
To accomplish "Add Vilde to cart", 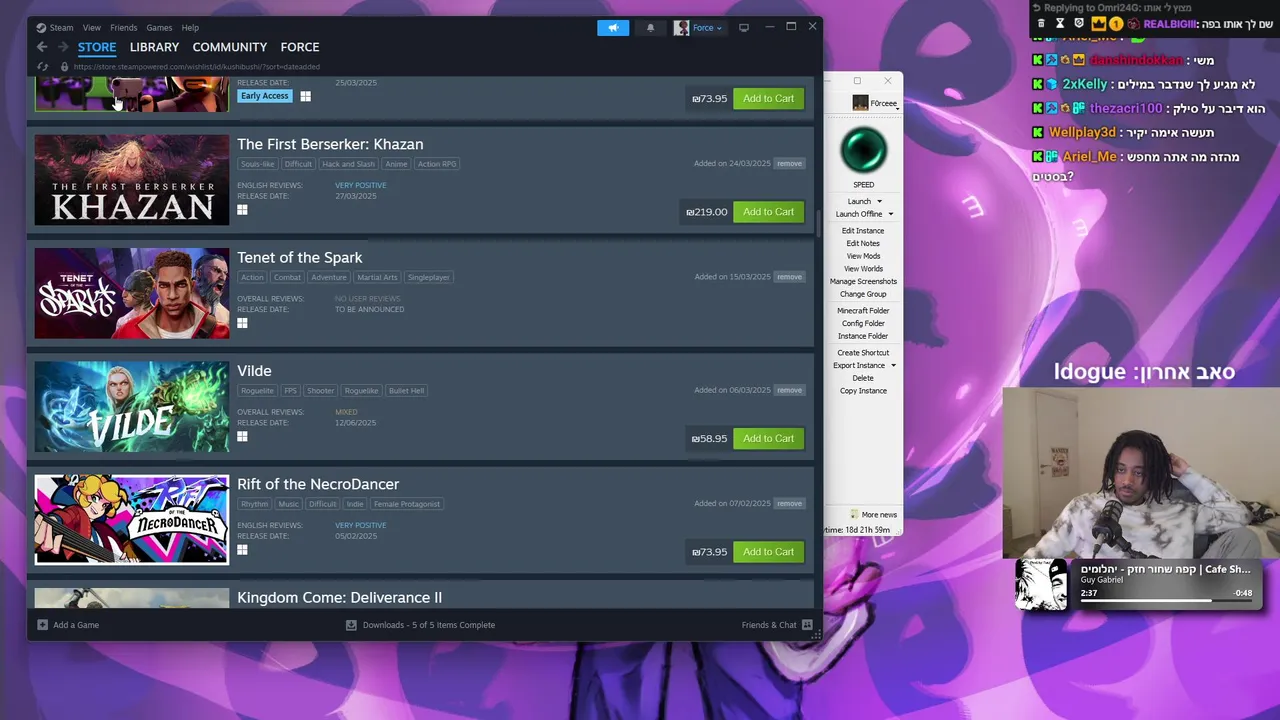I will tap(768, 438).
